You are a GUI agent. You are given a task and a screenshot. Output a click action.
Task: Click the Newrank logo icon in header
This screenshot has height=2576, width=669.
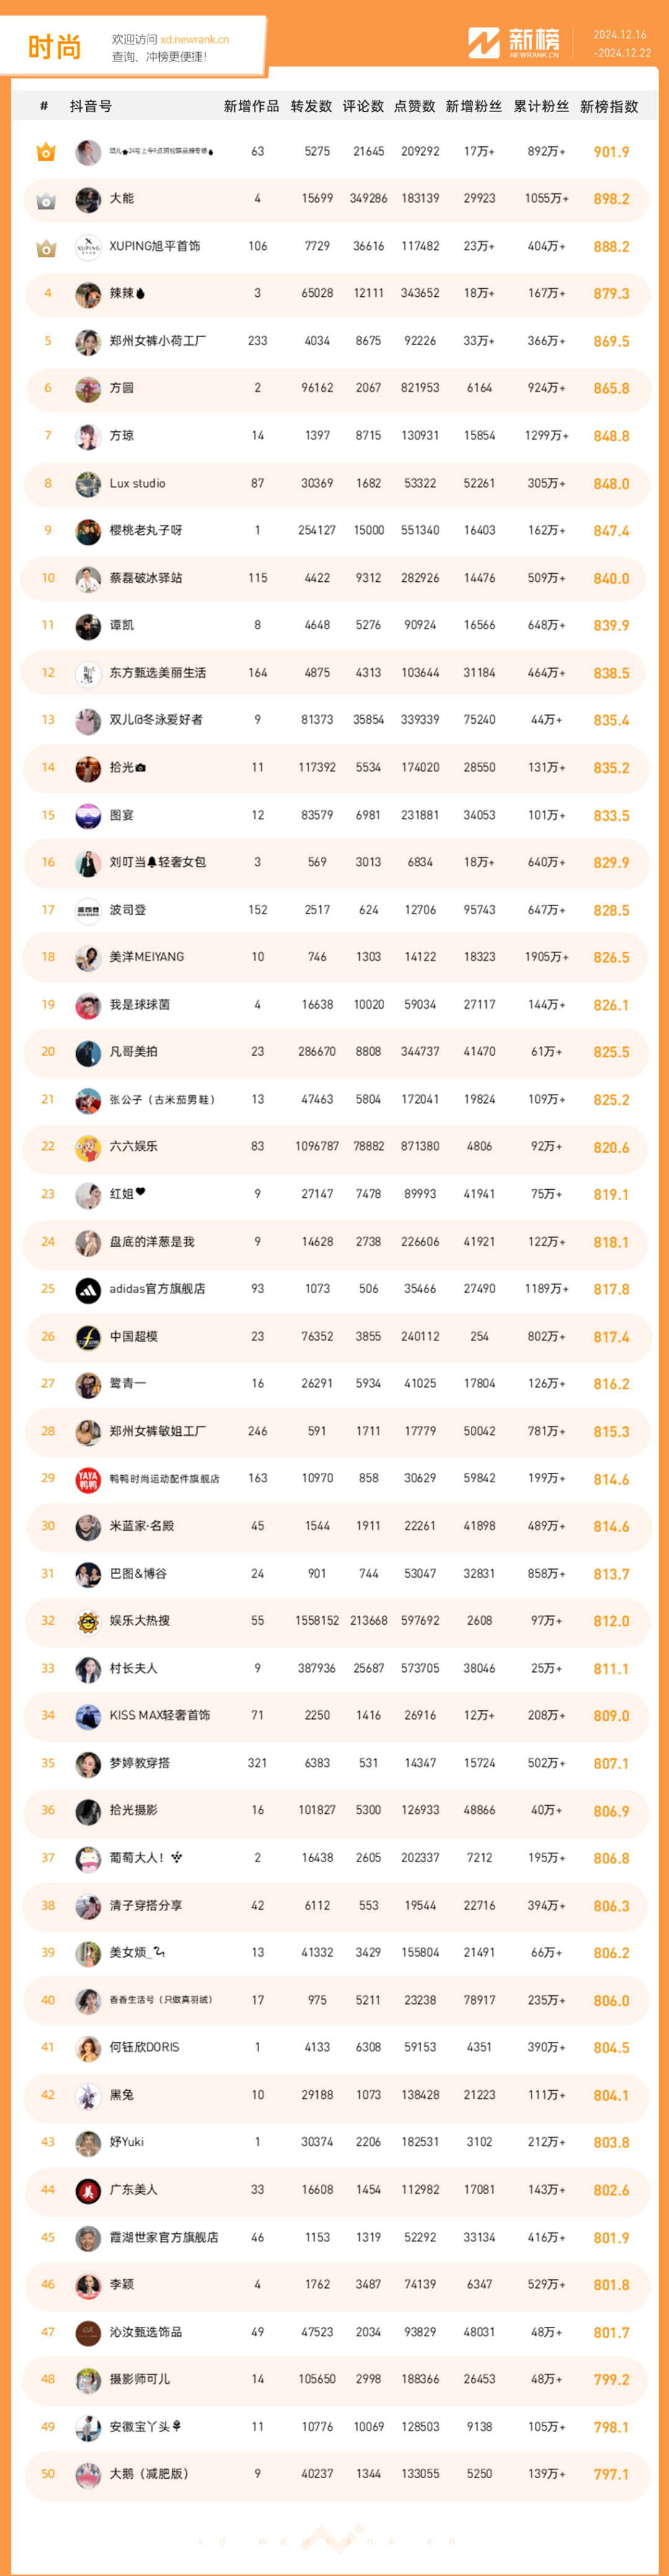coord(484,43)
